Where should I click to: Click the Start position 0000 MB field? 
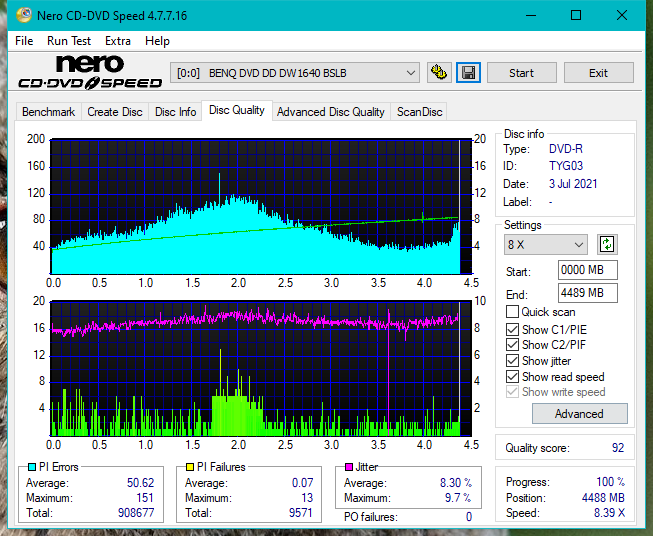588,270
